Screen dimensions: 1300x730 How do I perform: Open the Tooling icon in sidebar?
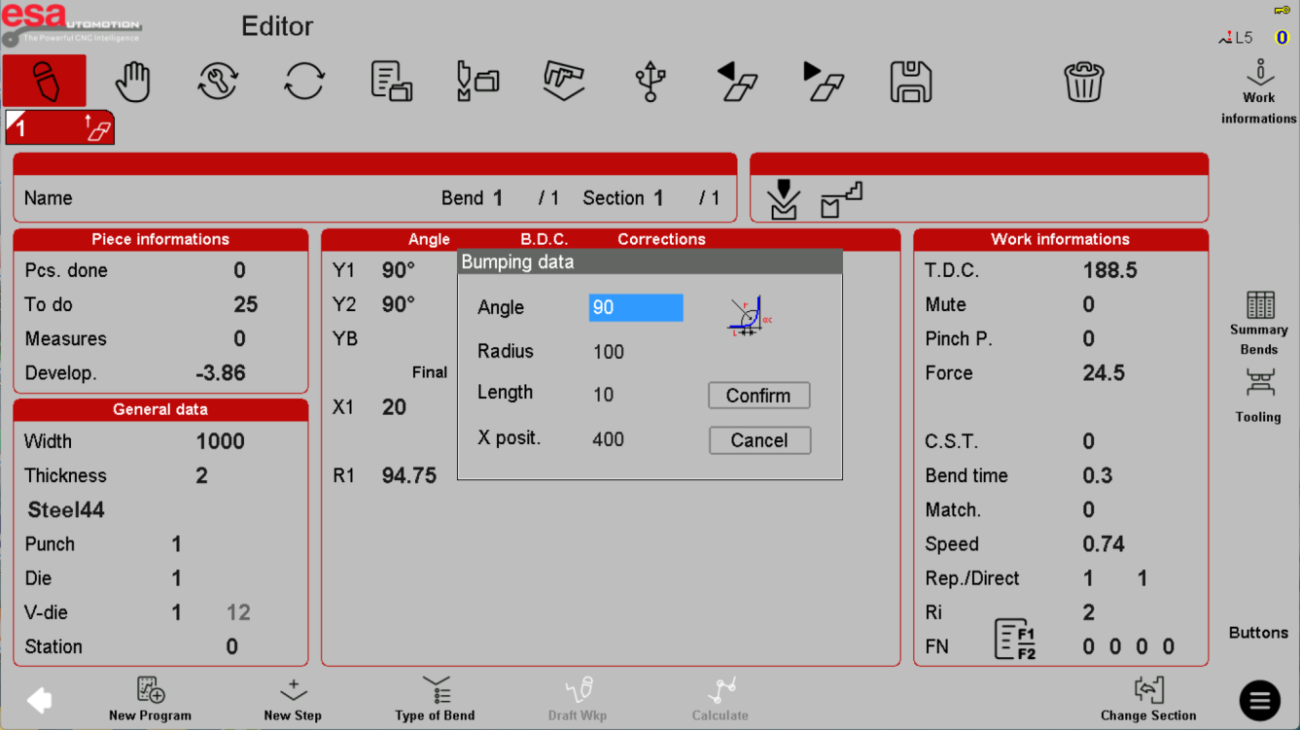tap(1258, 394)
